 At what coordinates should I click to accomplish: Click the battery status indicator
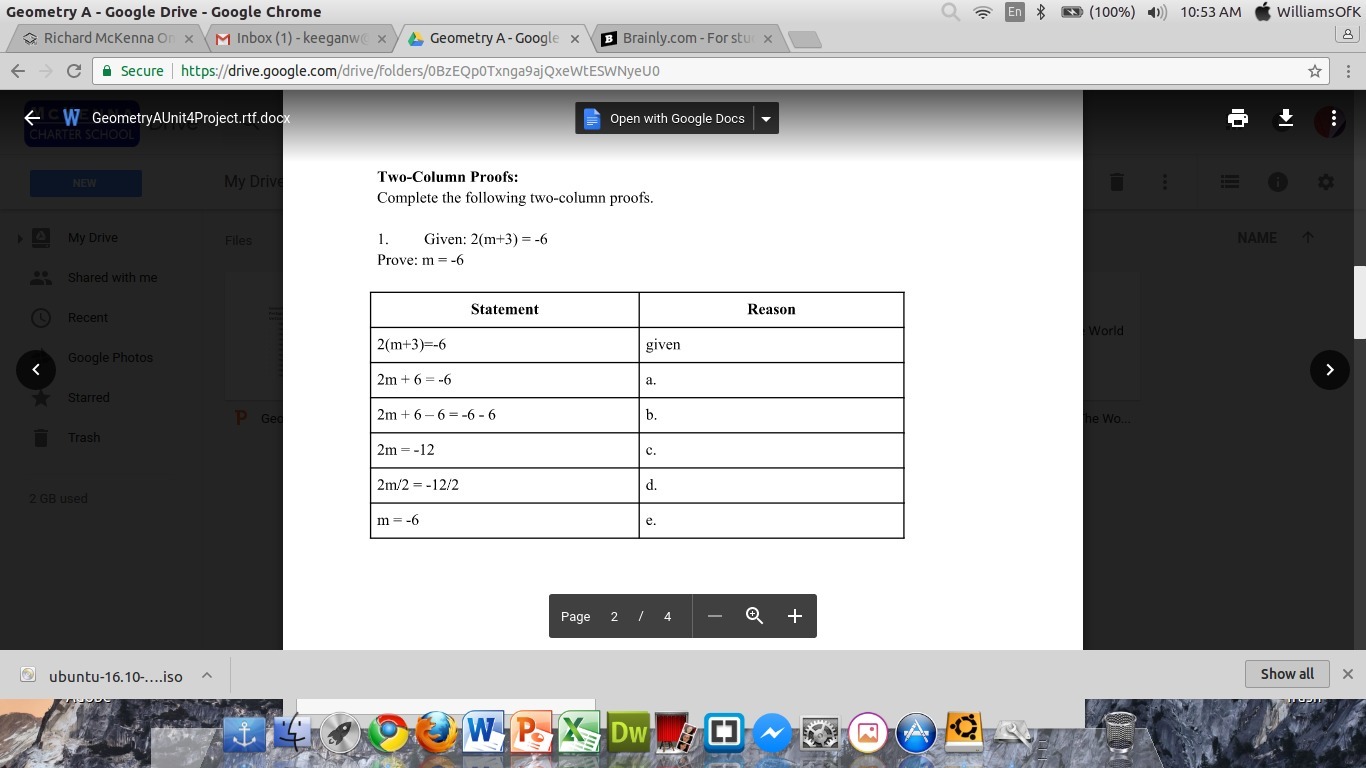coord(1098,12)
